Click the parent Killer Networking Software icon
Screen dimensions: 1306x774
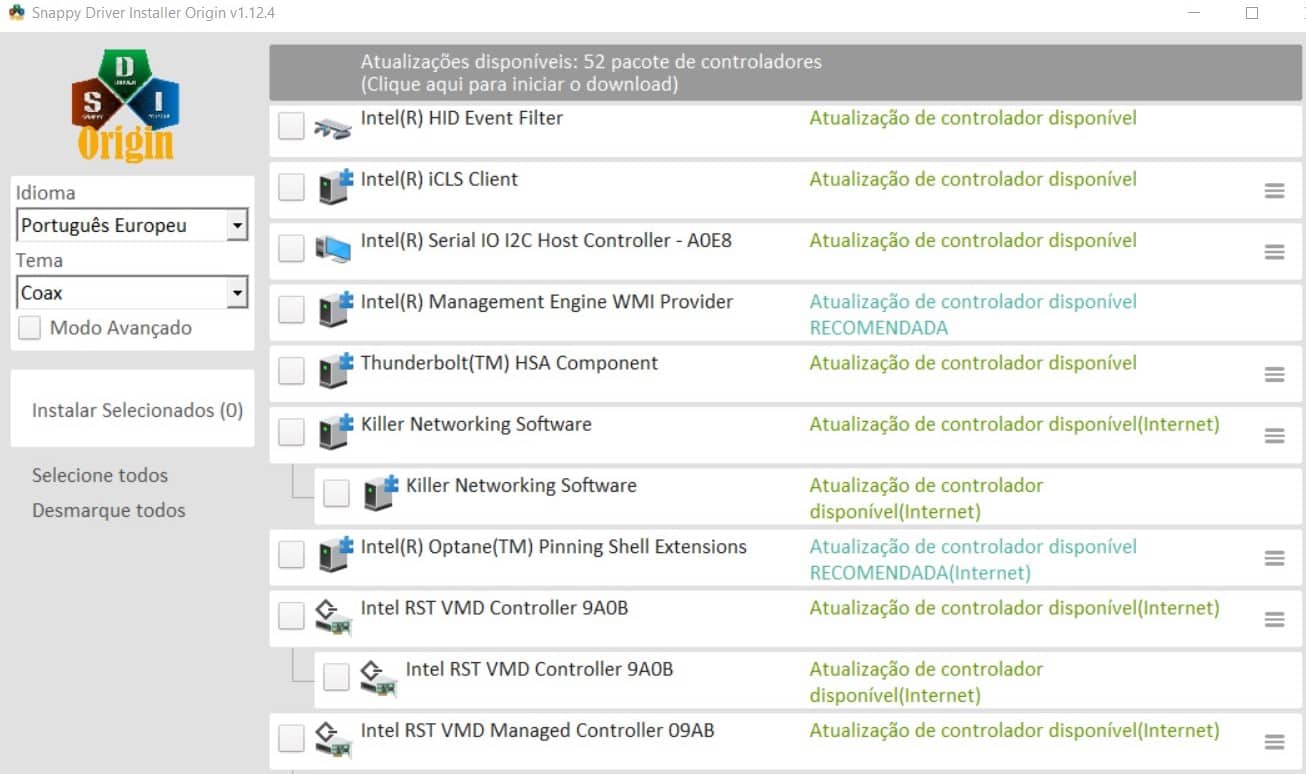coord(335,432)
